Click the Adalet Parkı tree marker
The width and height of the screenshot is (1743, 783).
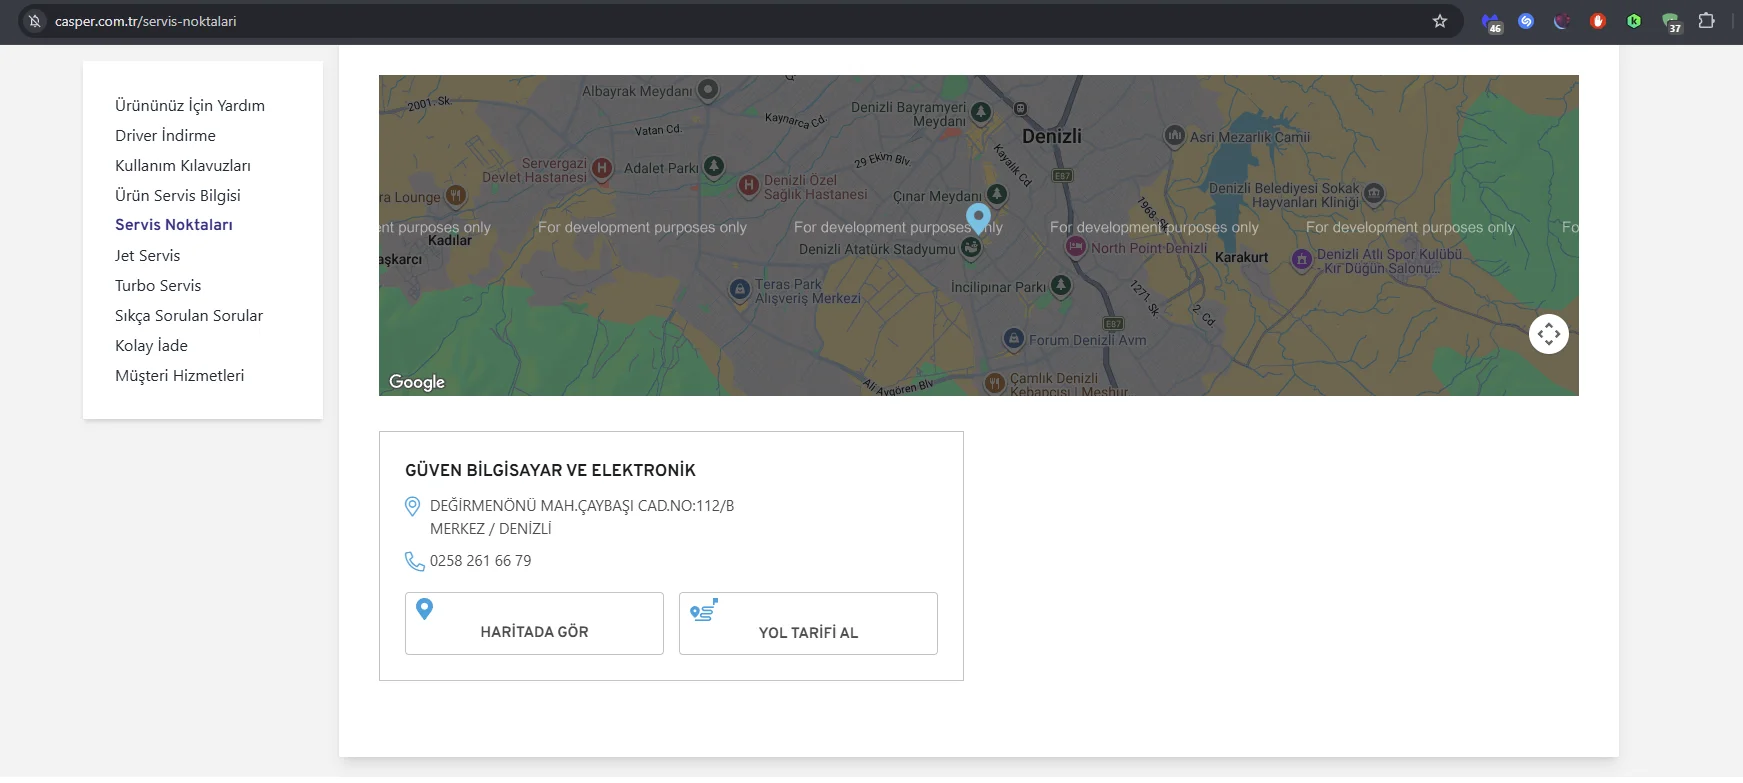714,166
